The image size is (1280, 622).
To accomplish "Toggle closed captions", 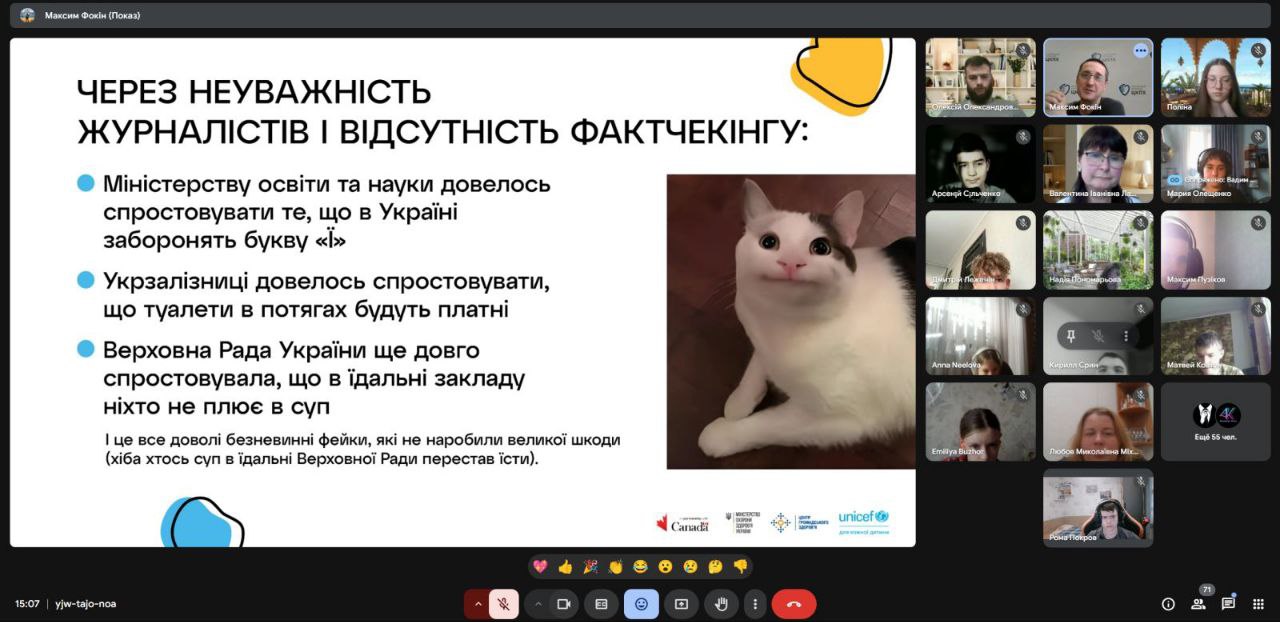I will point(601,604).
